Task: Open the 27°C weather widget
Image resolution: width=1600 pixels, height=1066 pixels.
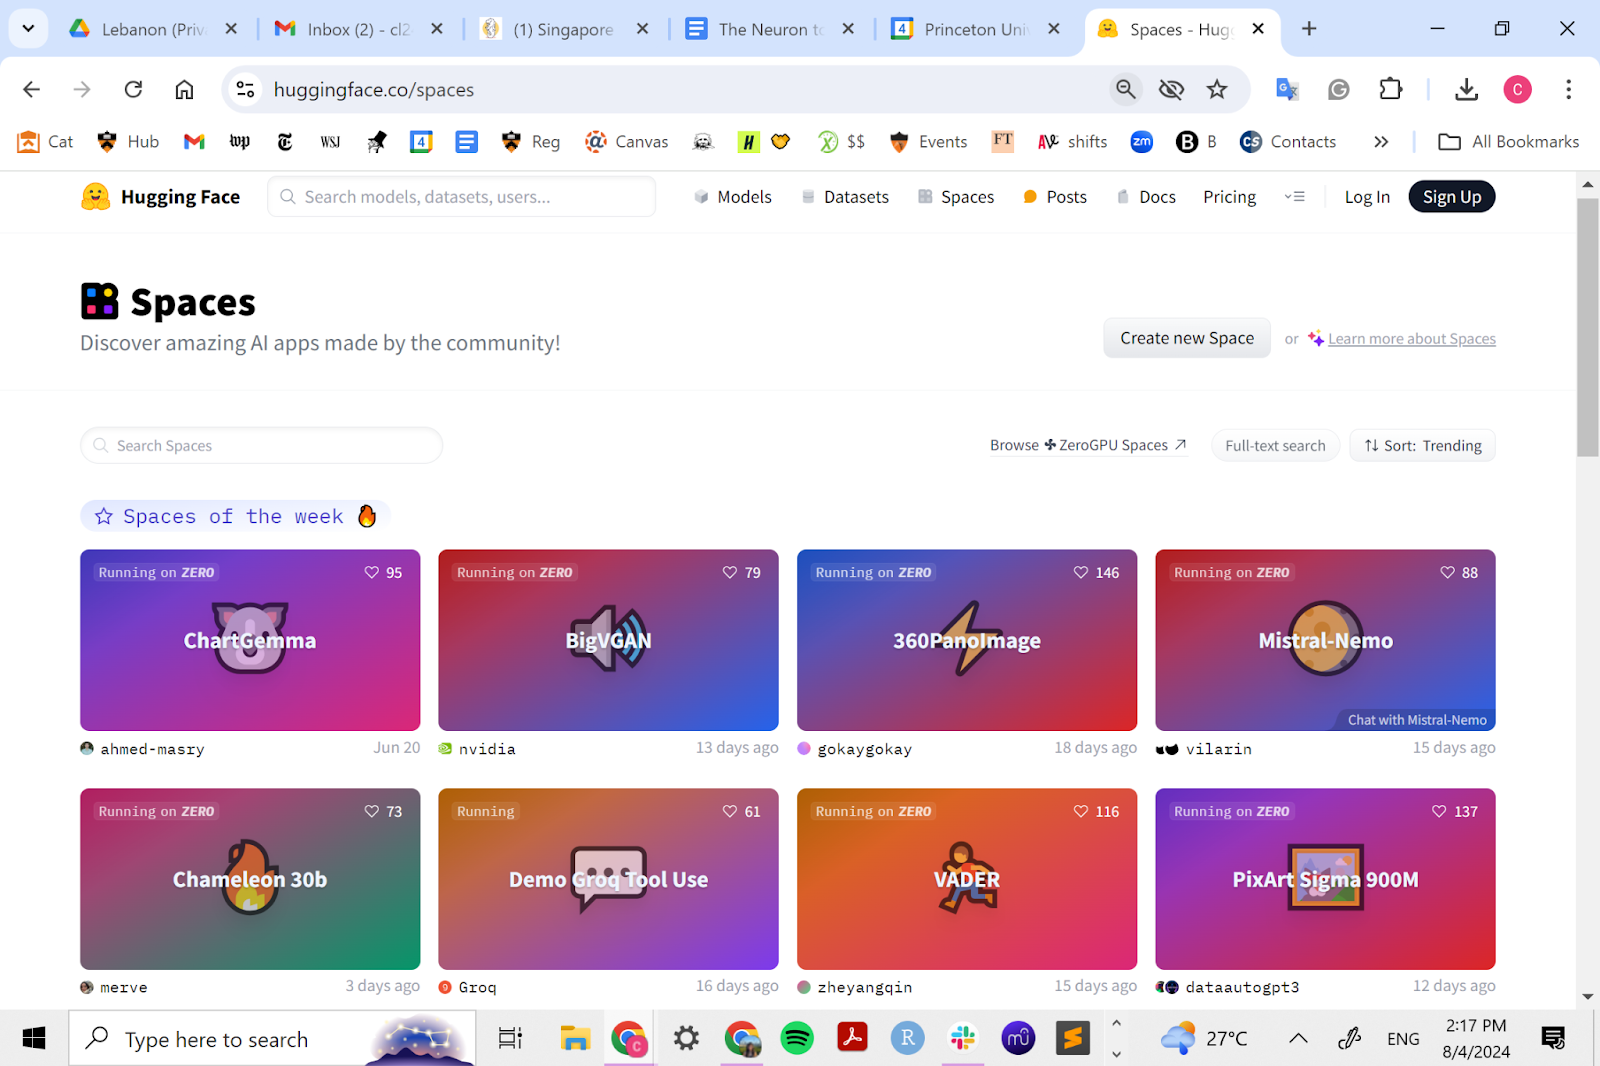Action: coord(1204,1038)
